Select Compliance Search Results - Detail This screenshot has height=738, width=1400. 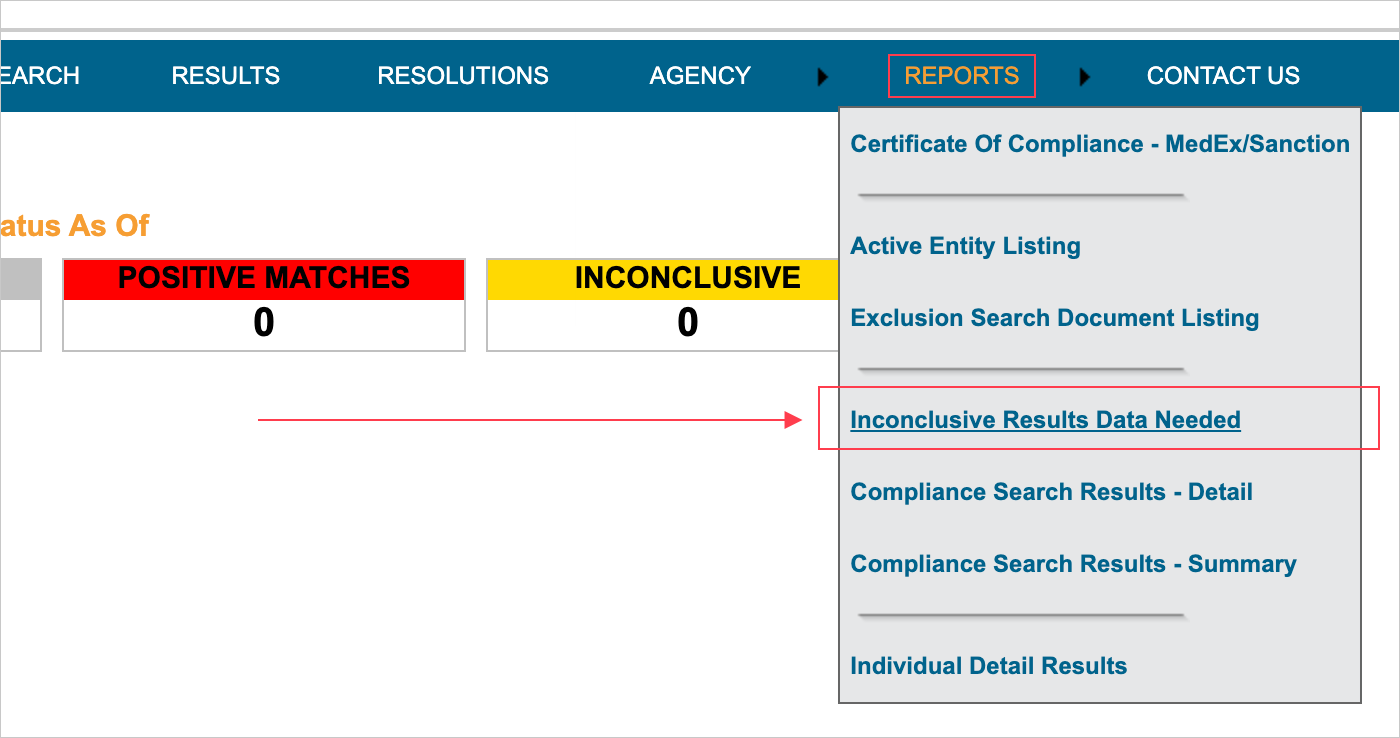[x=1051, y=491]
